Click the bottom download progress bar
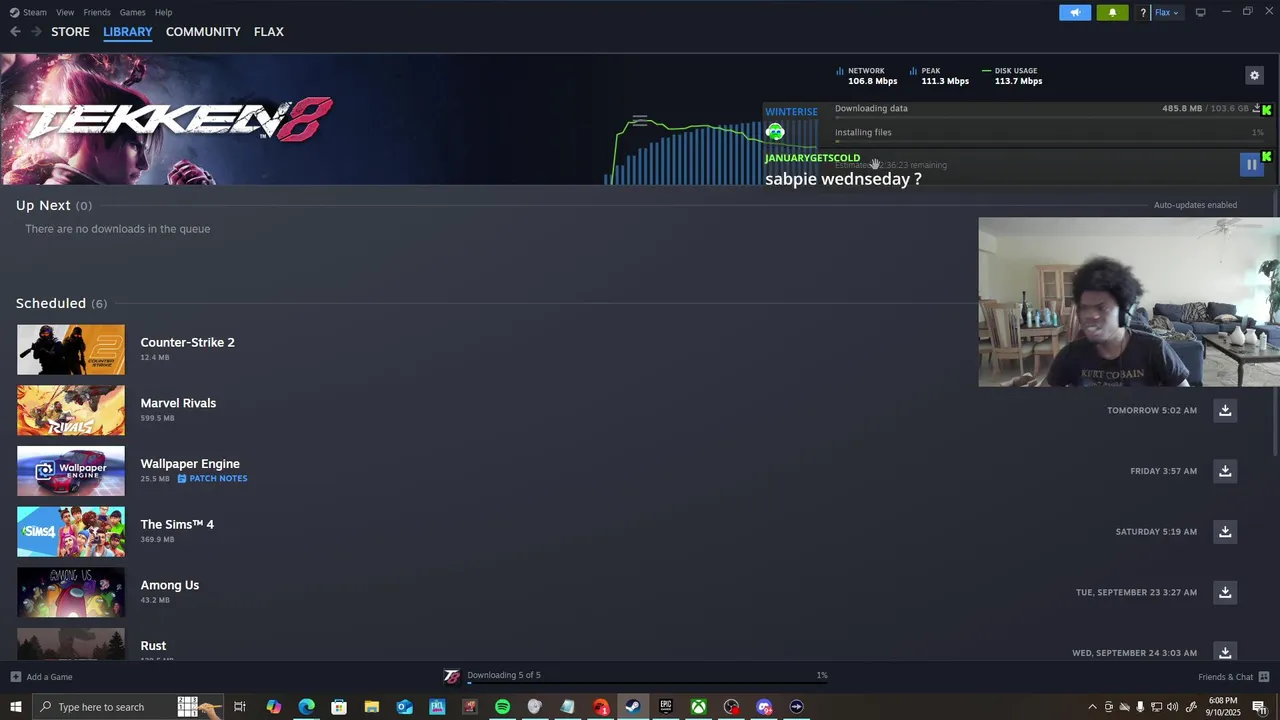 click(x=648, y=685)
